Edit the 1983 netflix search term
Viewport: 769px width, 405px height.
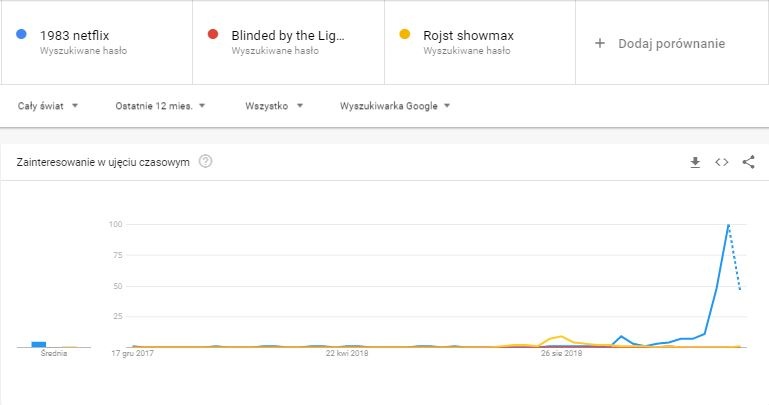pyautogui.click(x=75, y=35)
